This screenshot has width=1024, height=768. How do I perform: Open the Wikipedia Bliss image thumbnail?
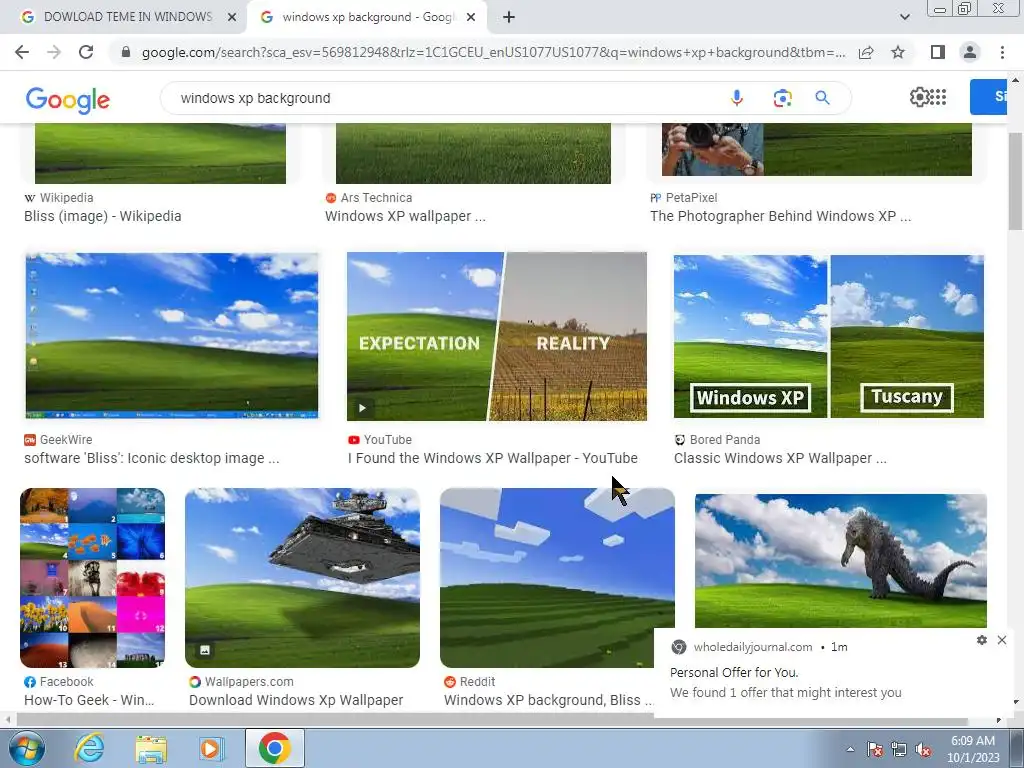160,153
